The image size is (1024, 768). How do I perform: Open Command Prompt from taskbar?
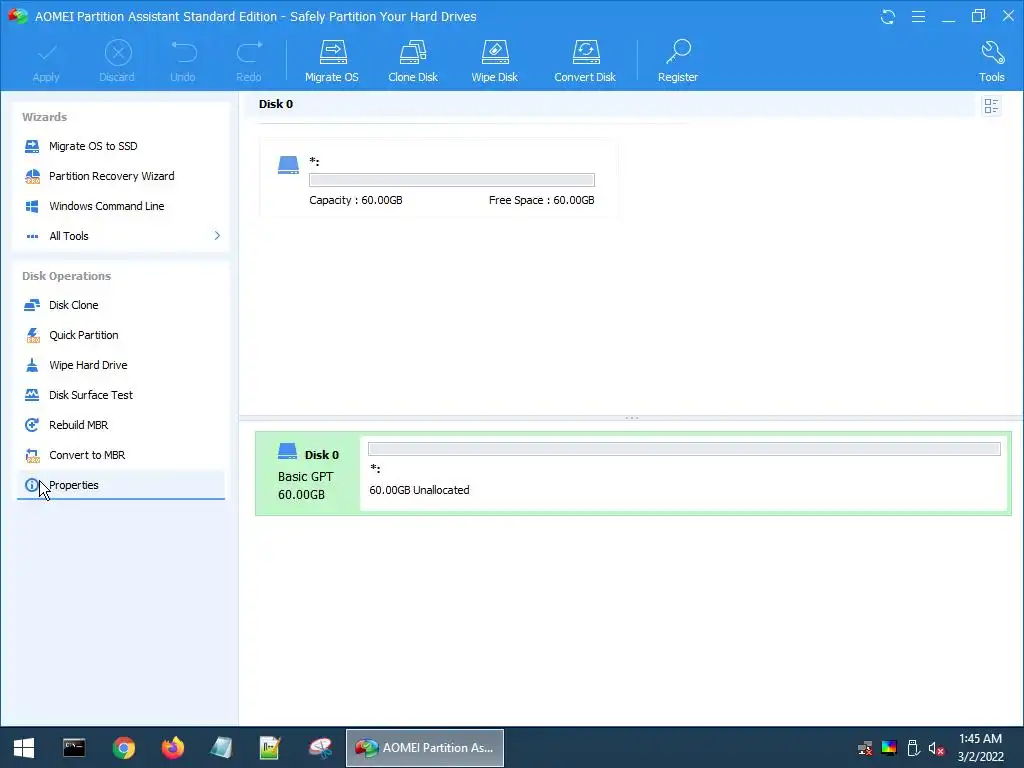74,748
